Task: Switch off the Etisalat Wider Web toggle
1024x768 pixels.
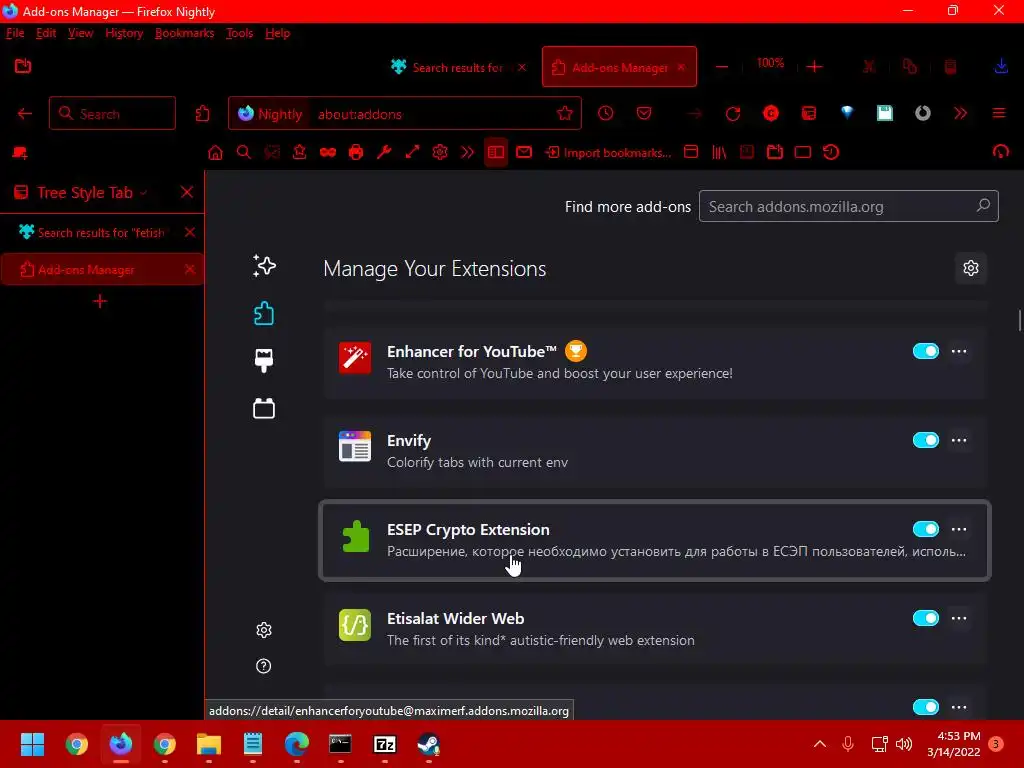Action: (x=925, y=618)
